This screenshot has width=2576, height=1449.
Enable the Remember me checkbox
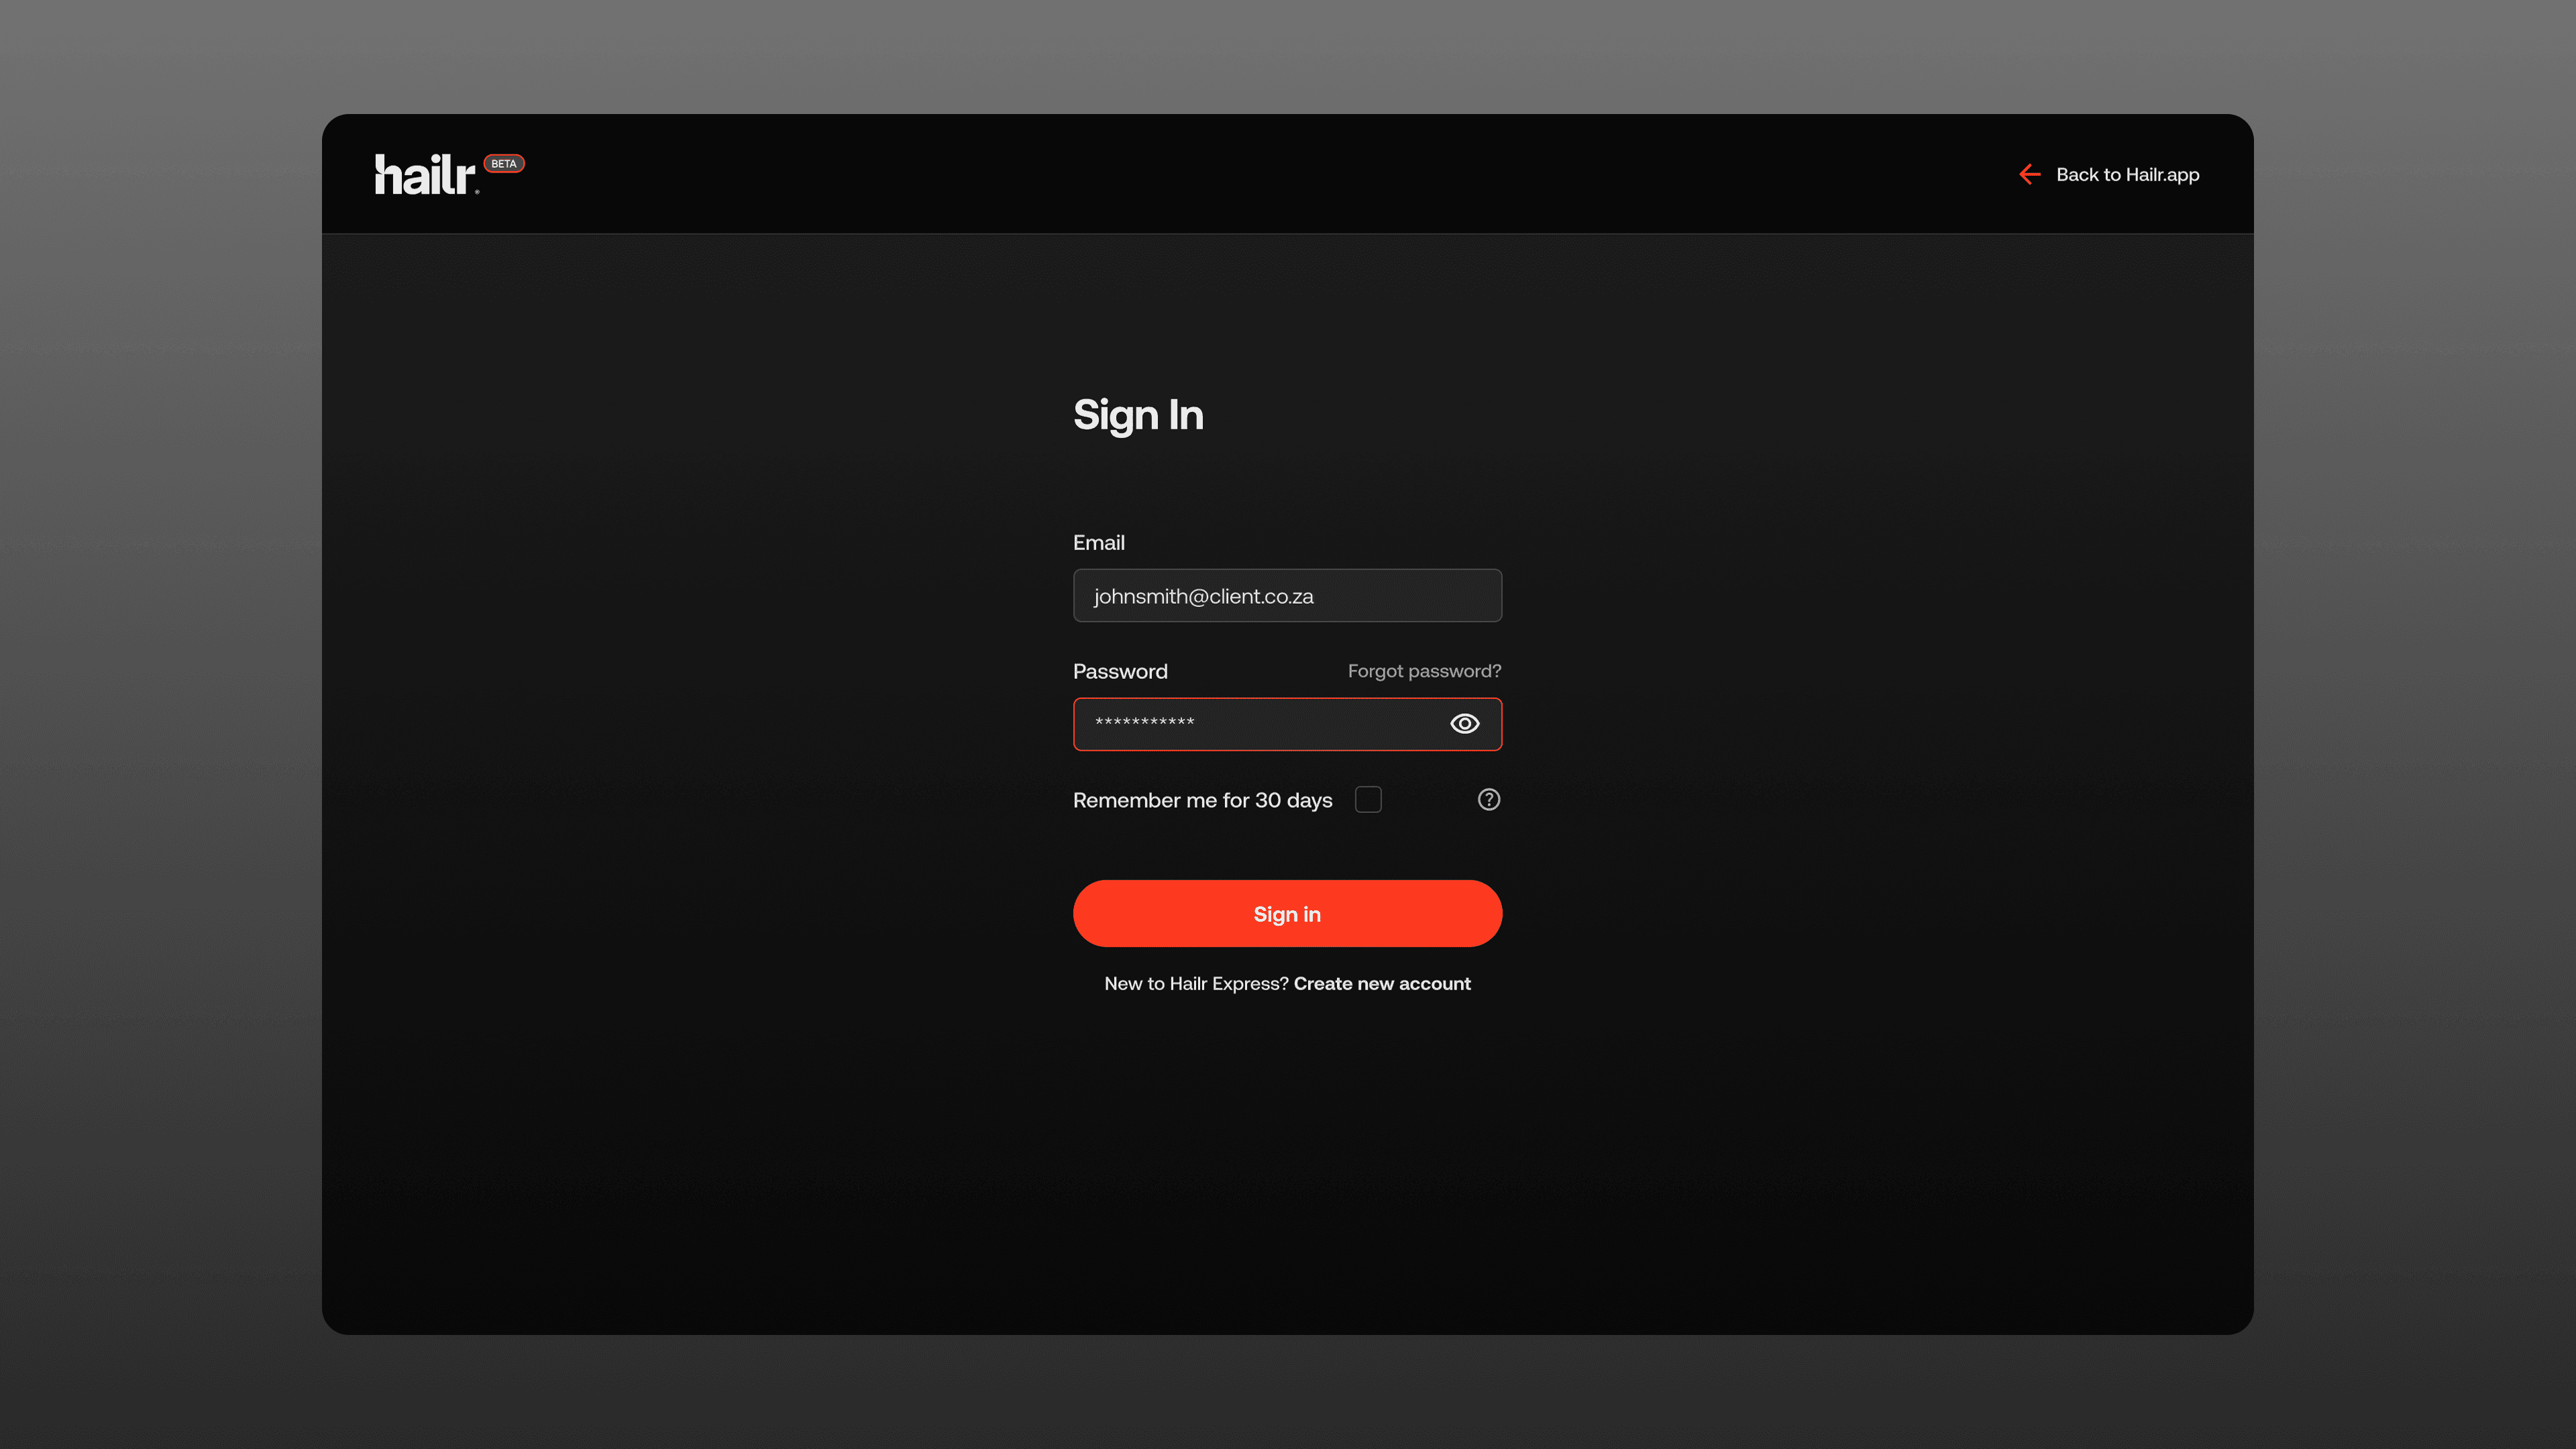1368,800
